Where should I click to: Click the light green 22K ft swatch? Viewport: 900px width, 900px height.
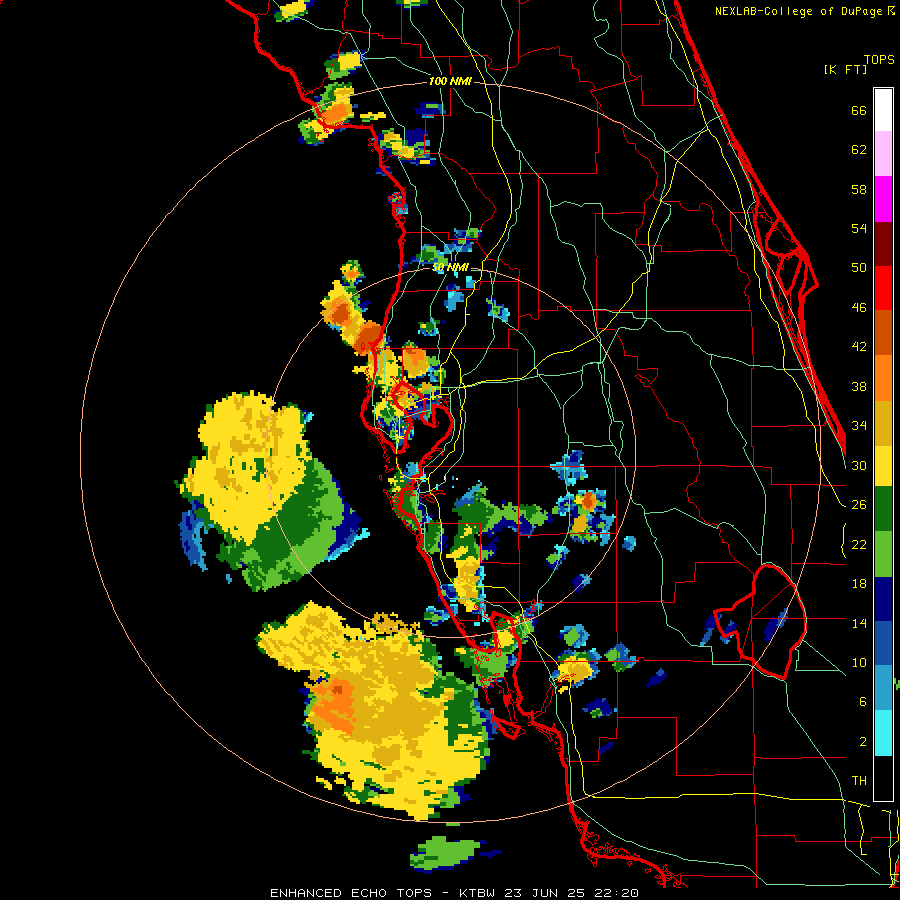(883, 554)
